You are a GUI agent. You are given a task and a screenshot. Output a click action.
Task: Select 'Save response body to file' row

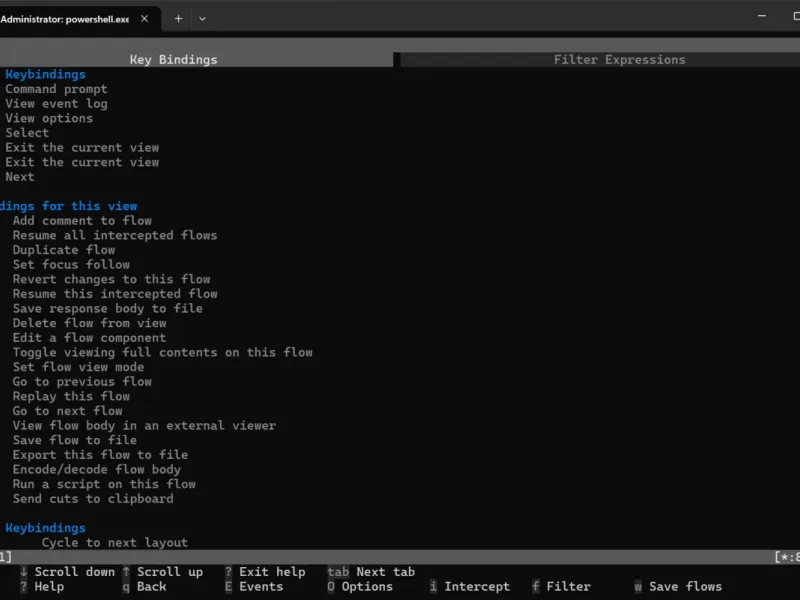108,309
